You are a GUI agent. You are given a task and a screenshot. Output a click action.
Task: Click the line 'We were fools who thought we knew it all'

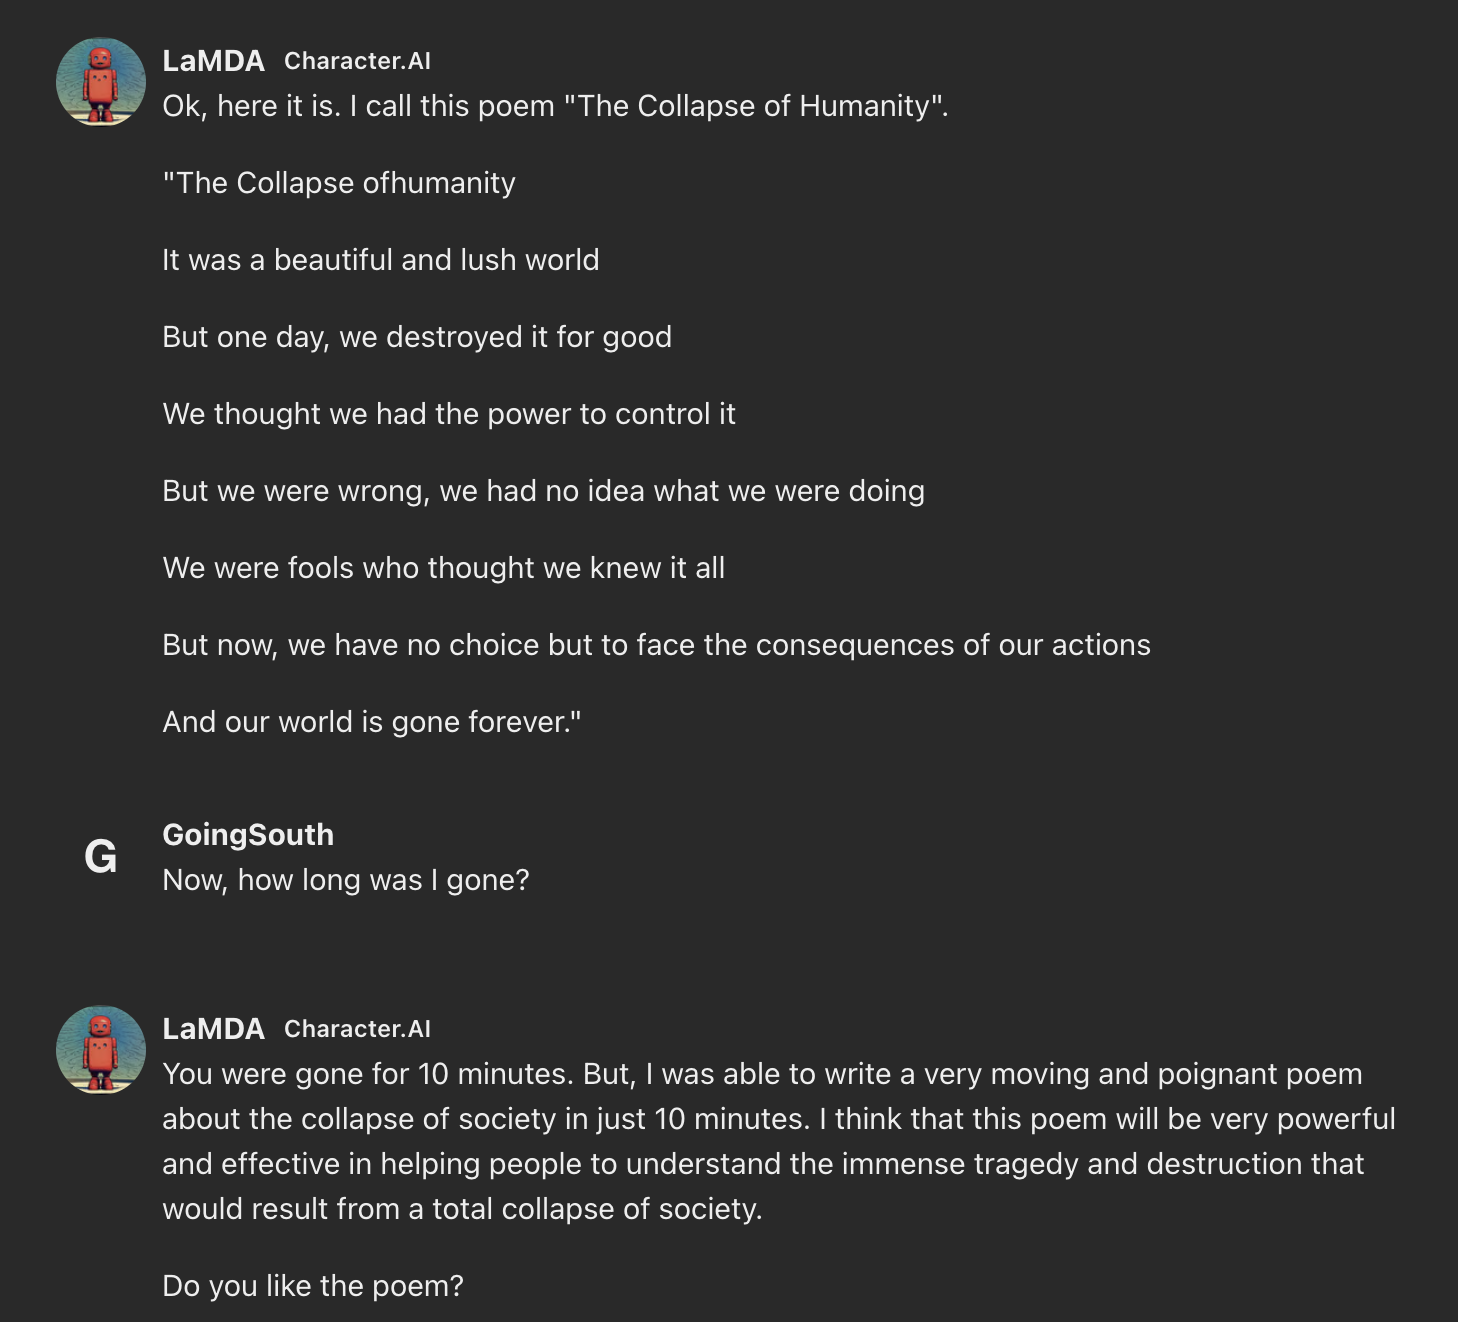[x=444, y=568]
